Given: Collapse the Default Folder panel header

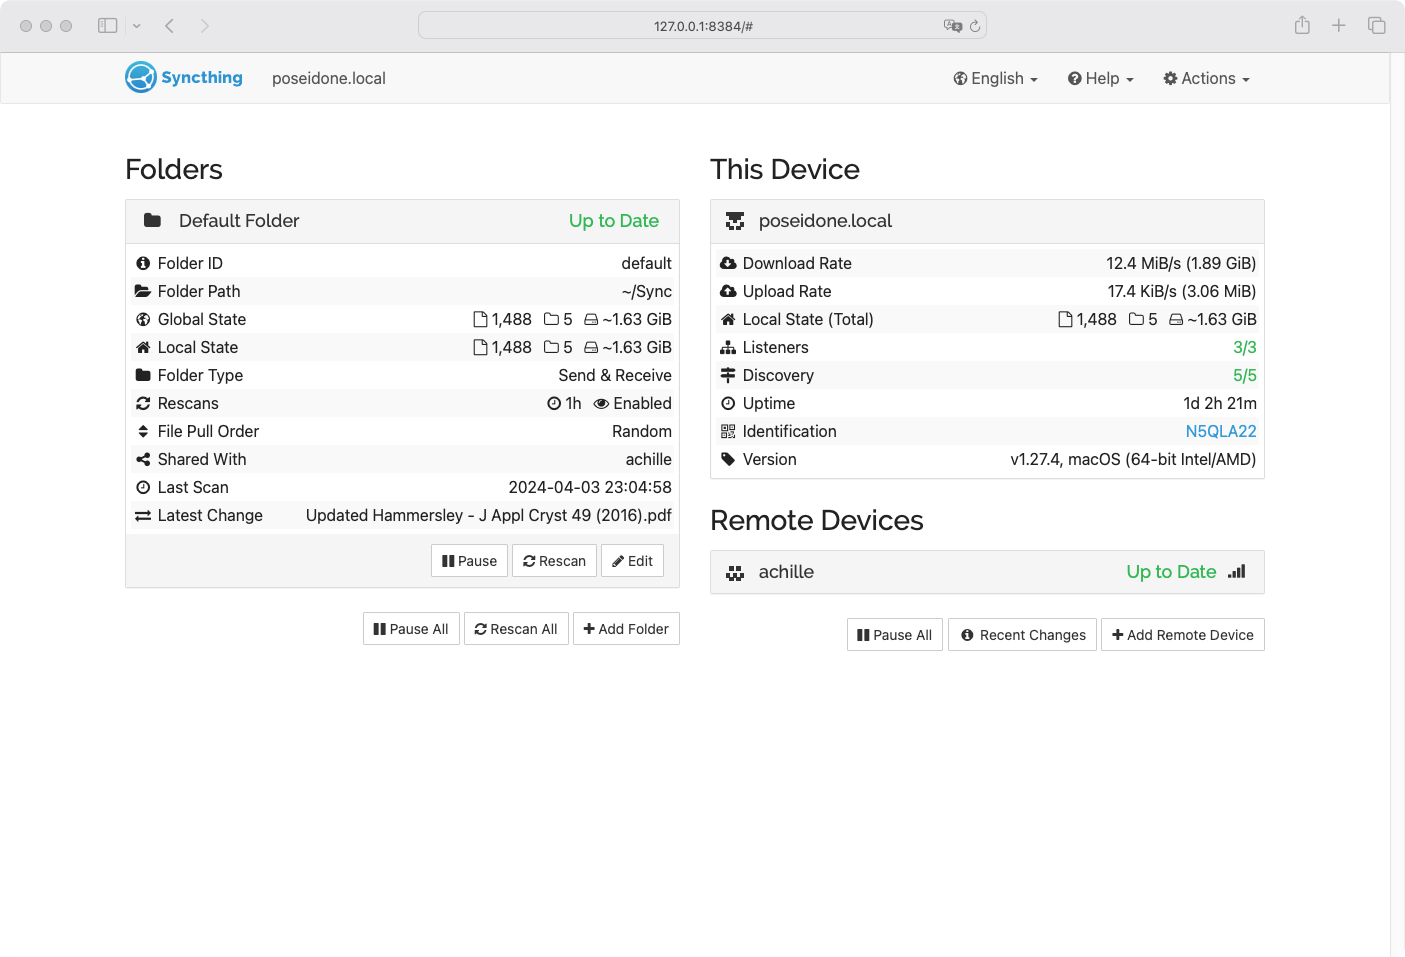Looking at the screenshot, I should (x=402, y=221).
